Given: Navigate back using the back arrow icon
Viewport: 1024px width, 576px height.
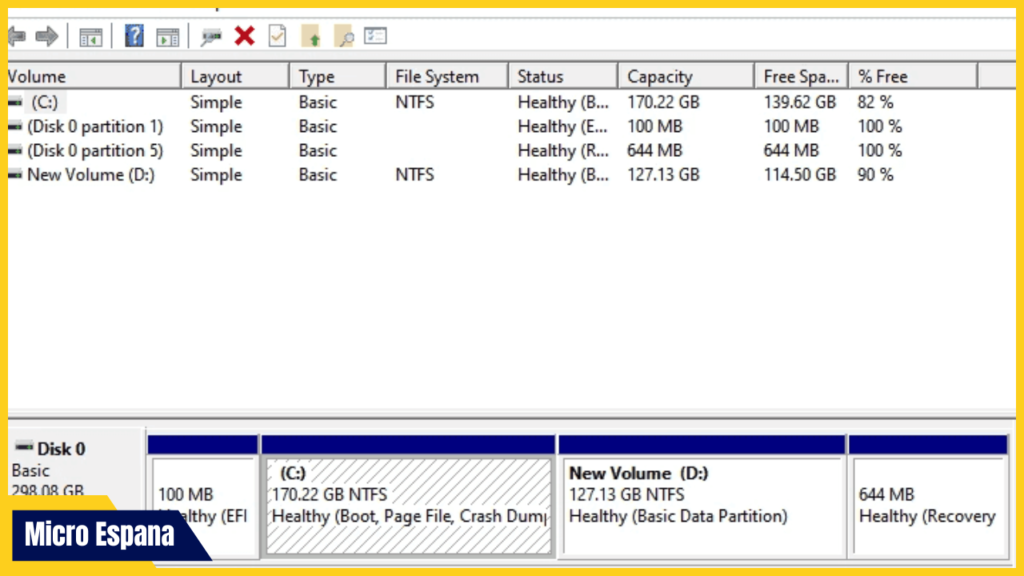Looking at the screenshot, I should [15, 36].
